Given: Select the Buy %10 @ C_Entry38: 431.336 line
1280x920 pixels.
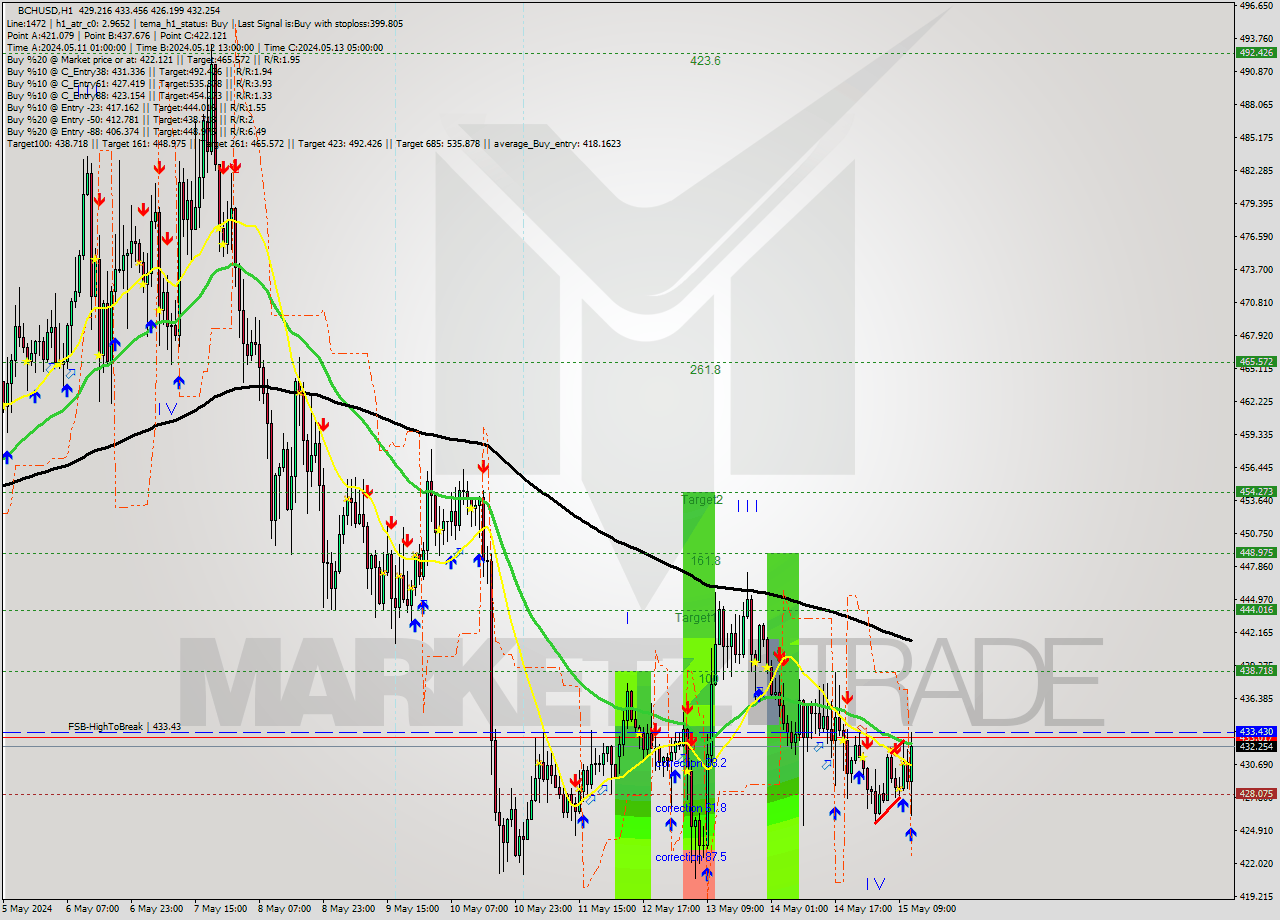Looking at the screenshot, I should point(139,72).
